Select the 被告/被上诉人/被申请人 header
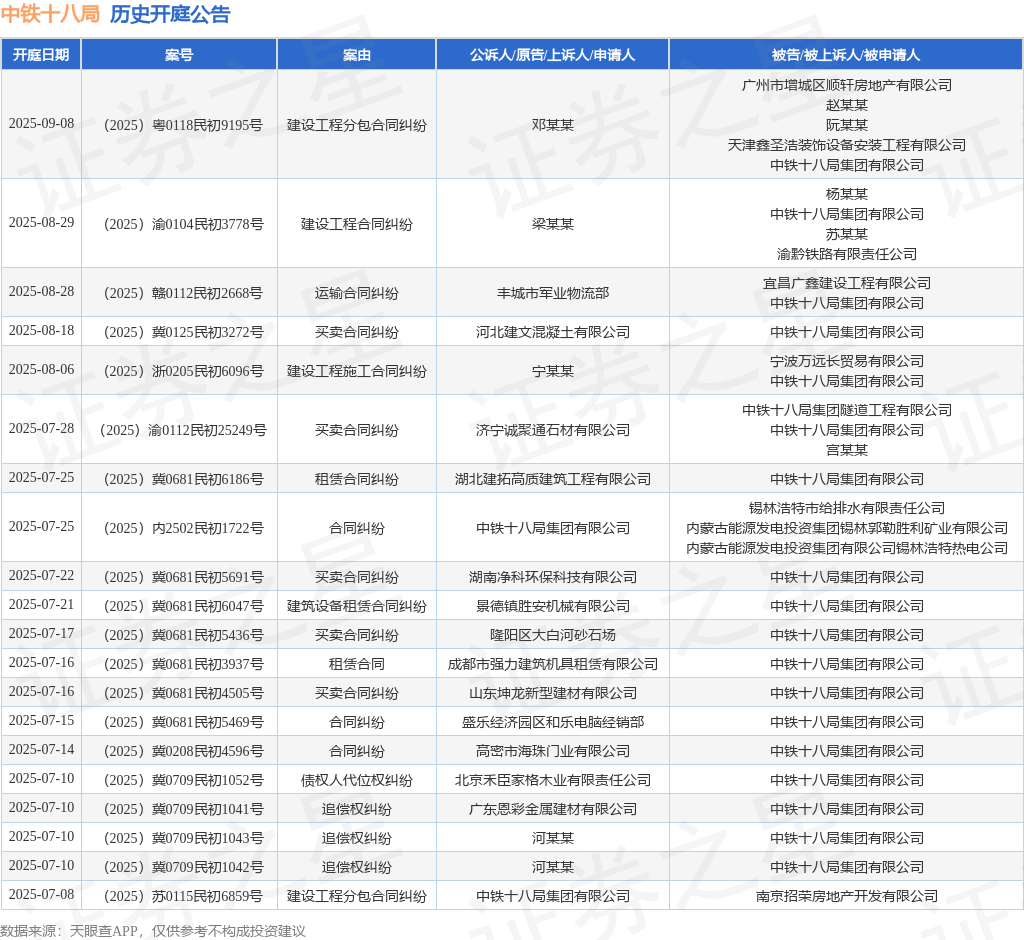1024x940 pixels. (846, 55)
